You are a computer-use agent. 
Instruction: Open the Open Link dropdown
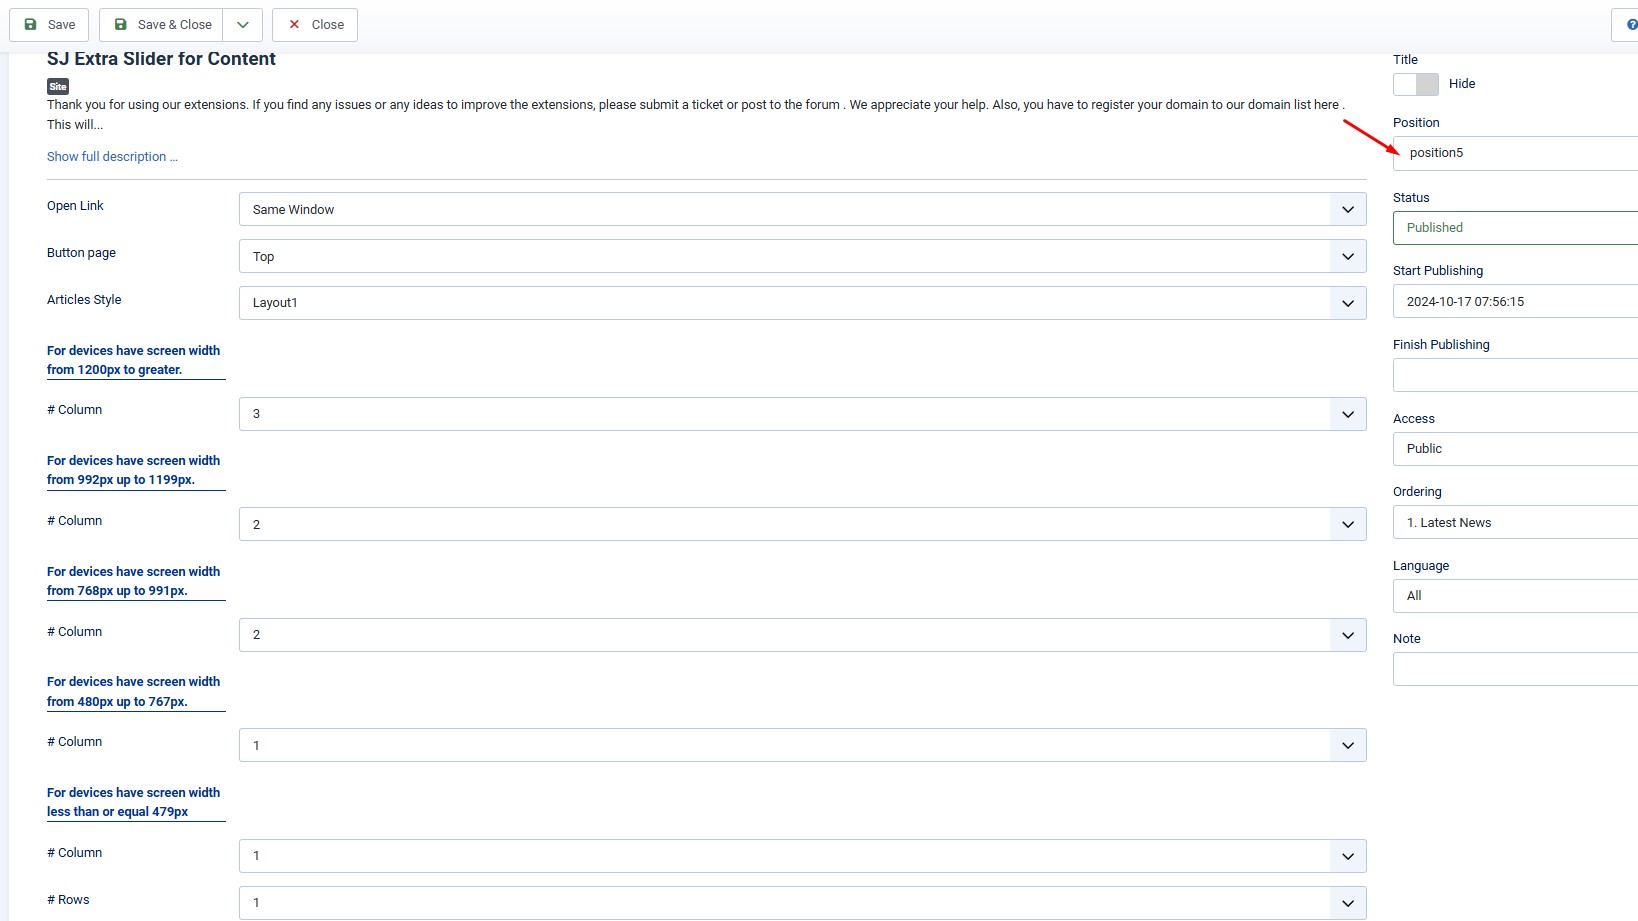(x=802, y=210)
